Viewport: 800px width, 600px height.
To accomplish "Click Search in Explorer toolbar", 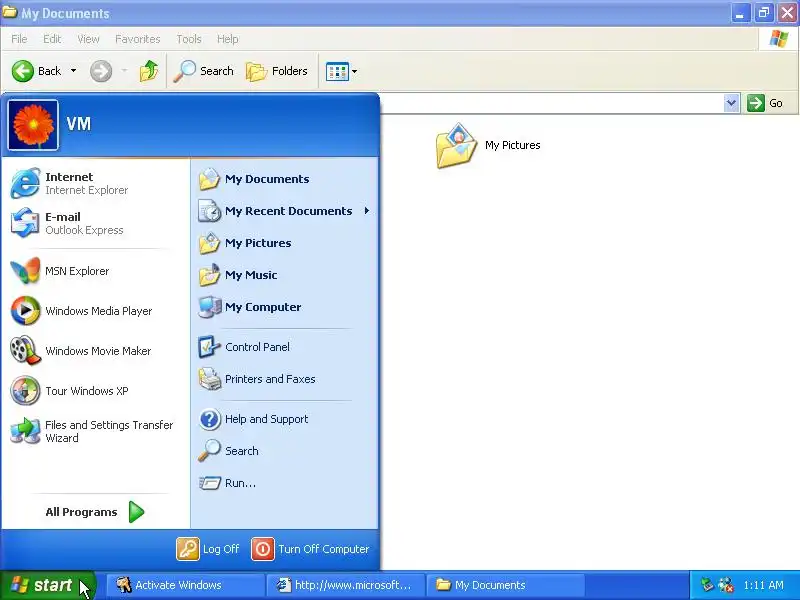I will click(203, 71).
